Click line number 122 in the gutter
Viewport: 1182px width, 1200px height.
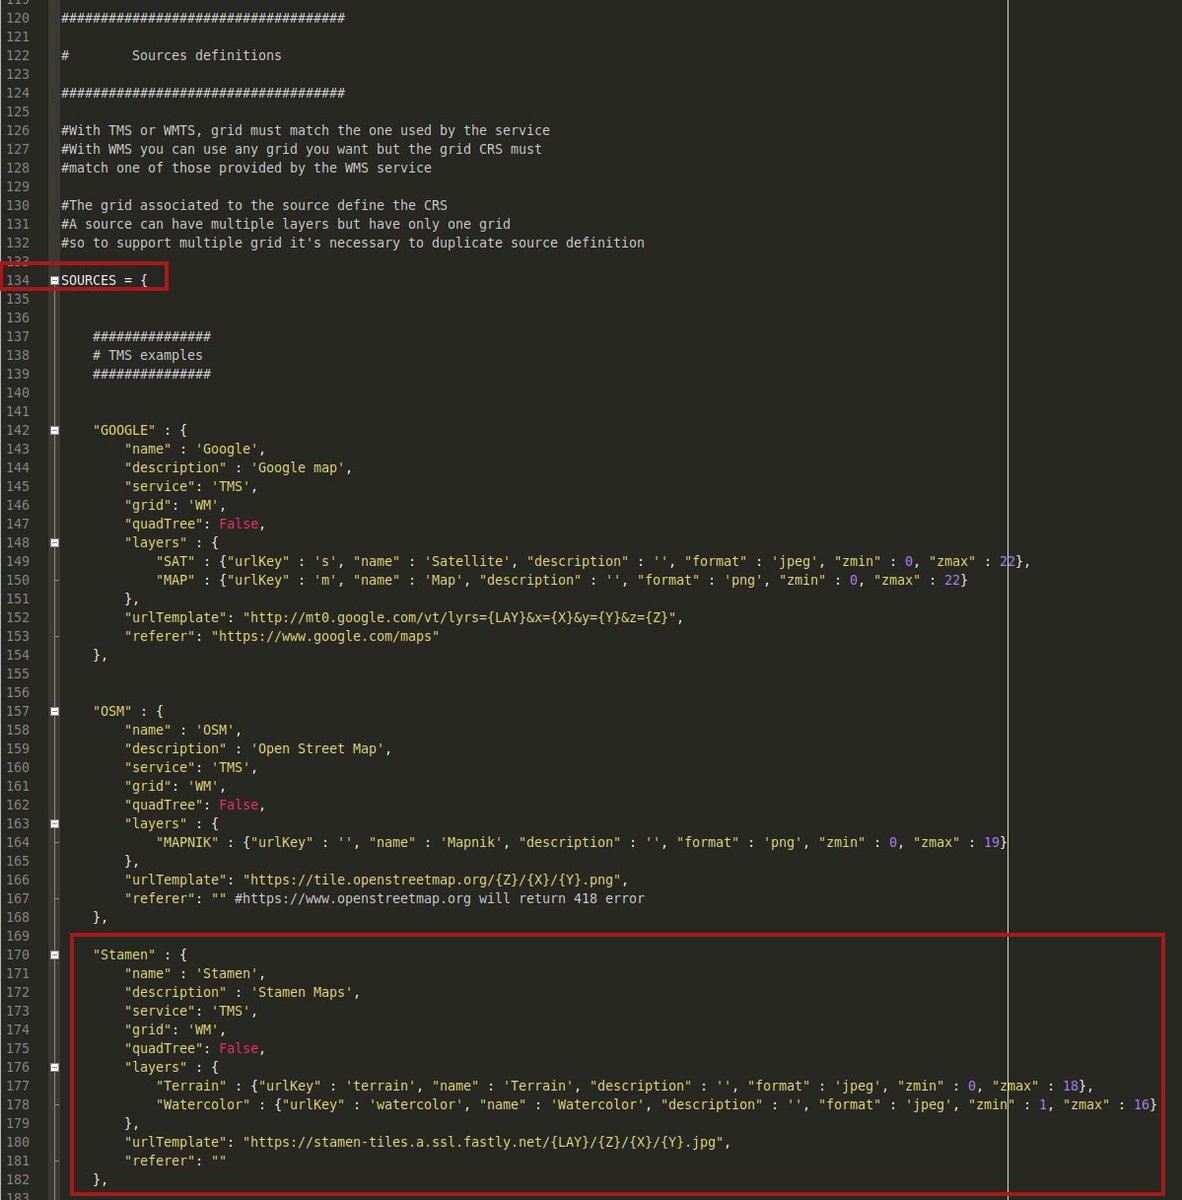click(x=18, y=56)
